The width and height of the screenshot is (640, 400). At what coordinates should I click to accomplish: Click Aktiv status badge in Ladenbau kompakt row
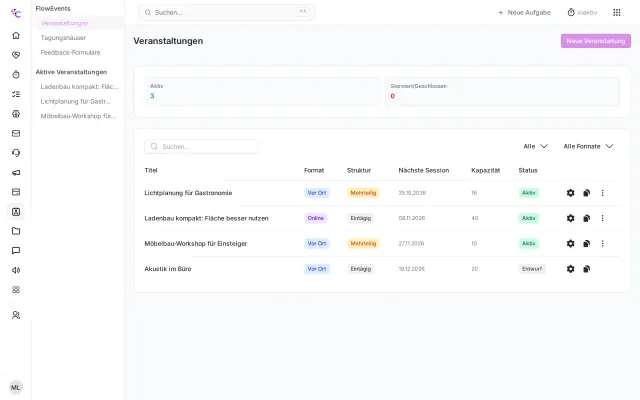[x=529, y=218]
